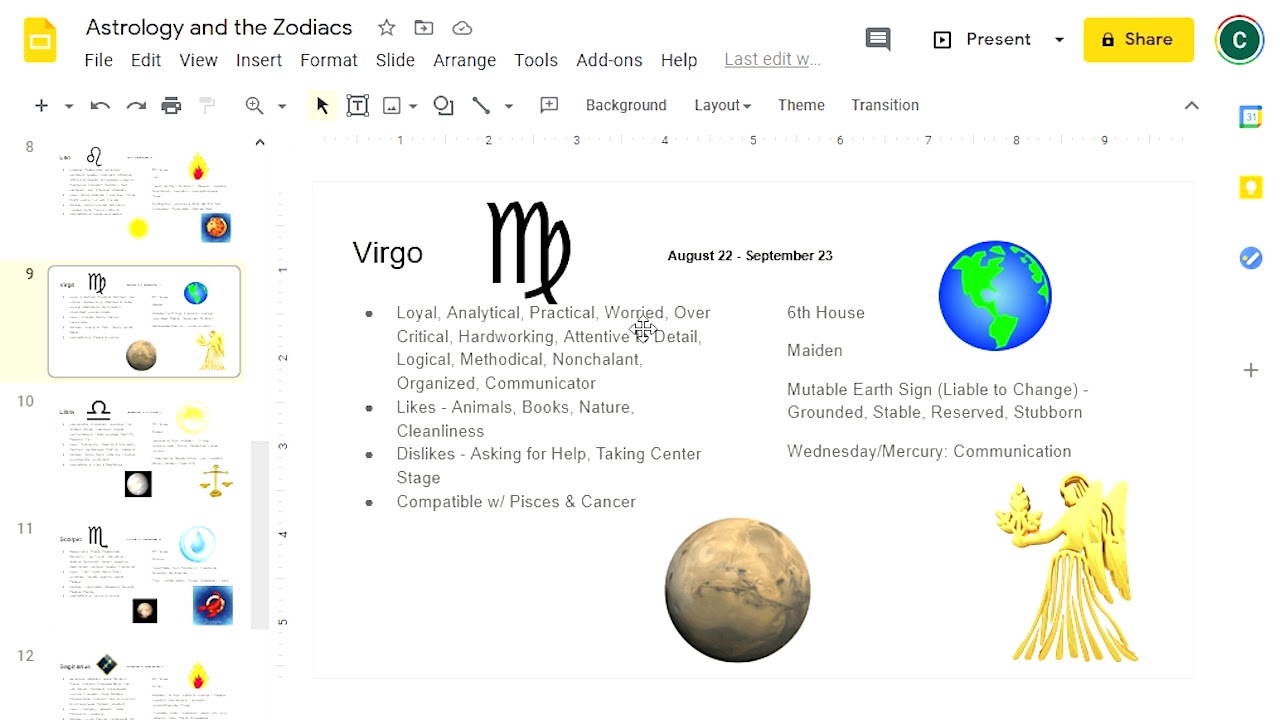Screen dimensions: 1280x720
Task: Open the Last edit link
Action: tap(772, 60)
